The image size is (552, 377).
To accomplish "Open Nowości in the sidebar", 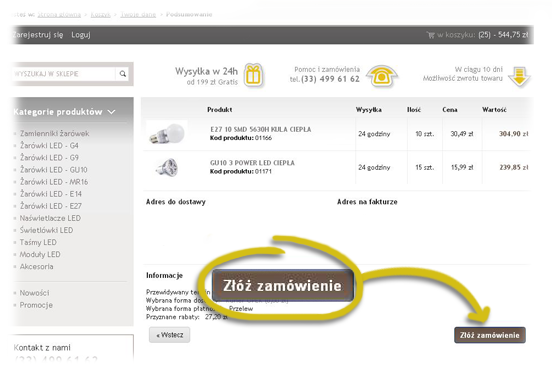I will (x=34, y=293).
